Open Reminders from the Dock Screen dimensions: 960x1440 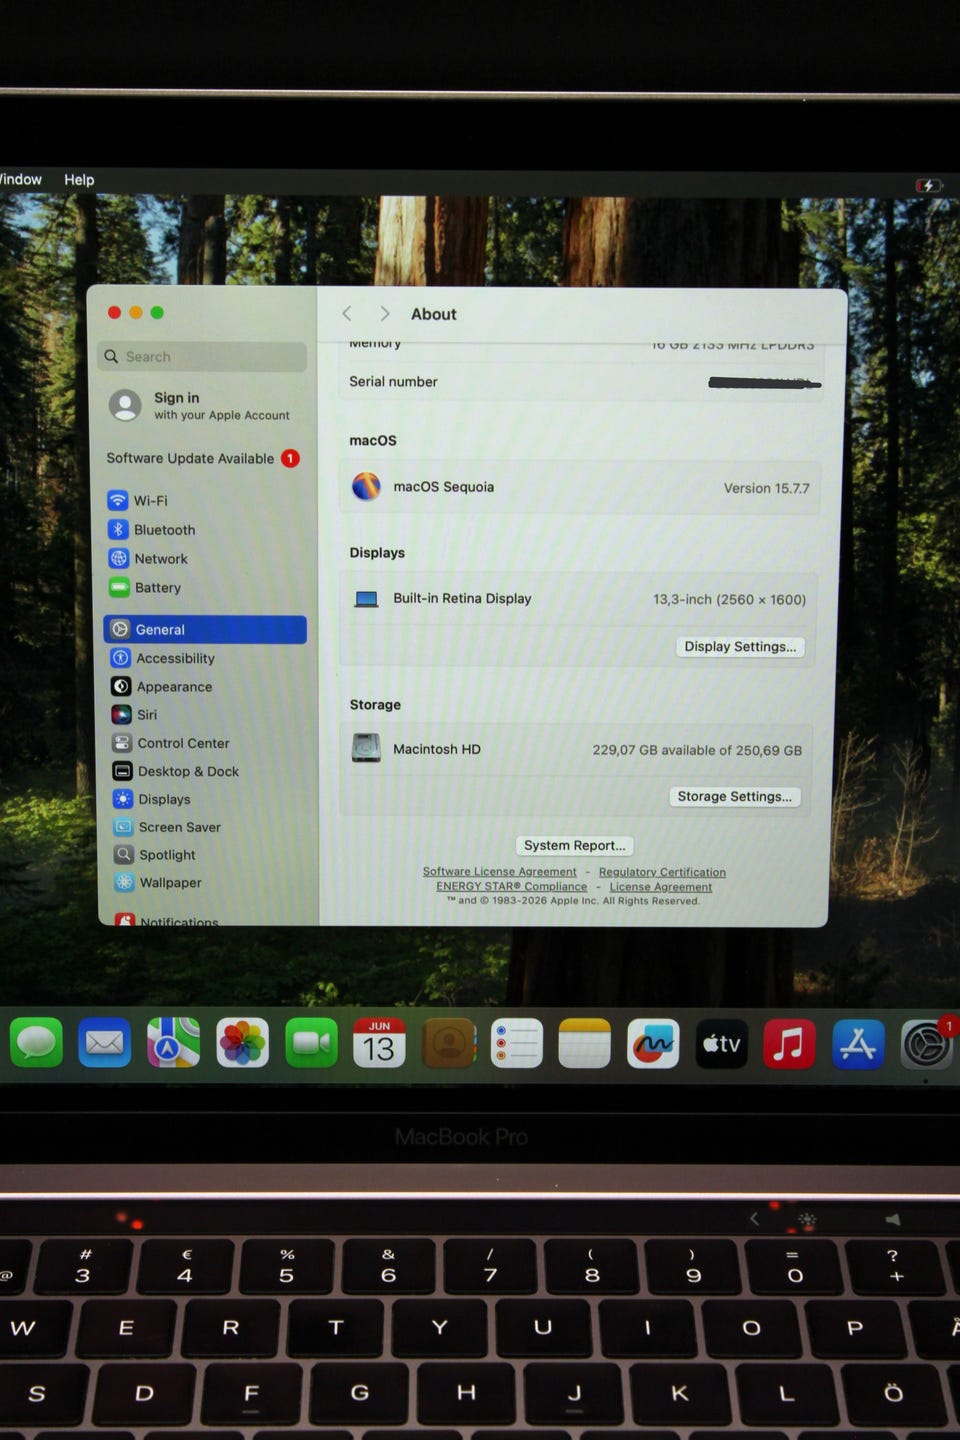pos(517,1043)
